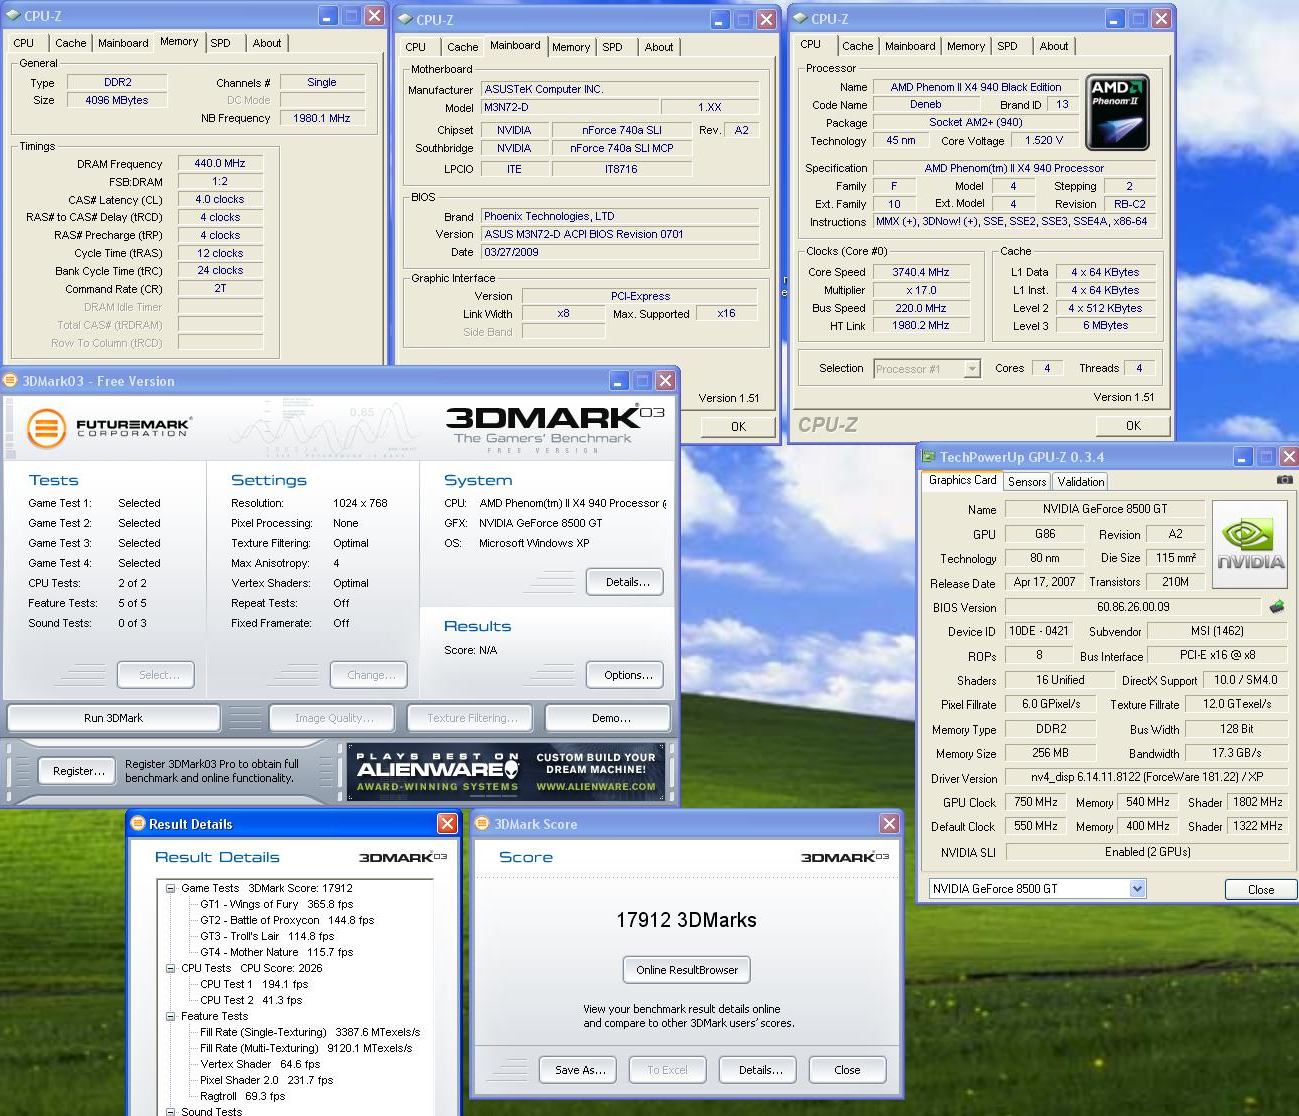Image resolution: width=1299 pixels, height=1116 pixels.
Task: Close the Result Details window
Action: 447,823
